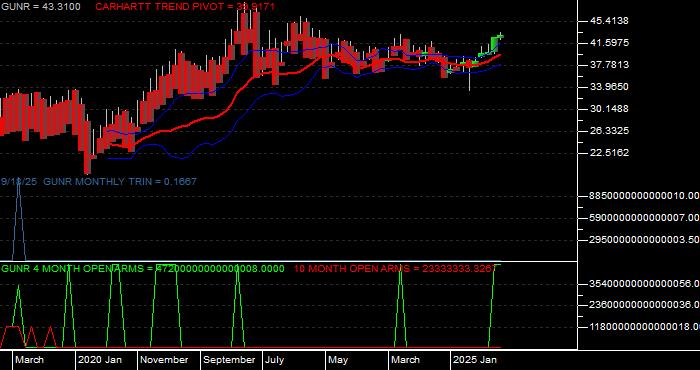The width and height of the screenshot is (700, 370).
Task: Click the GUNR = 43.3100 price label
Action: [41, 7]
